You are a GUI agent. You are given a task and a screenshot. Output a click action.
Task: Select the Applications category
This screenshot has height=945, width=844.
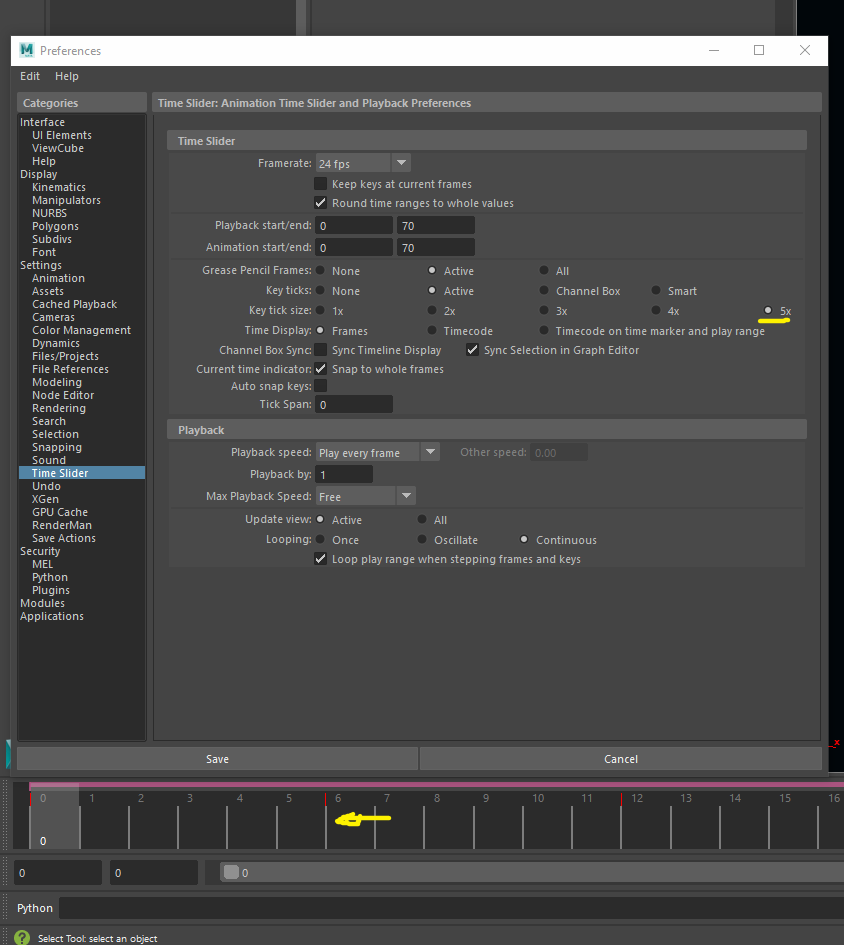click(52, 616)
